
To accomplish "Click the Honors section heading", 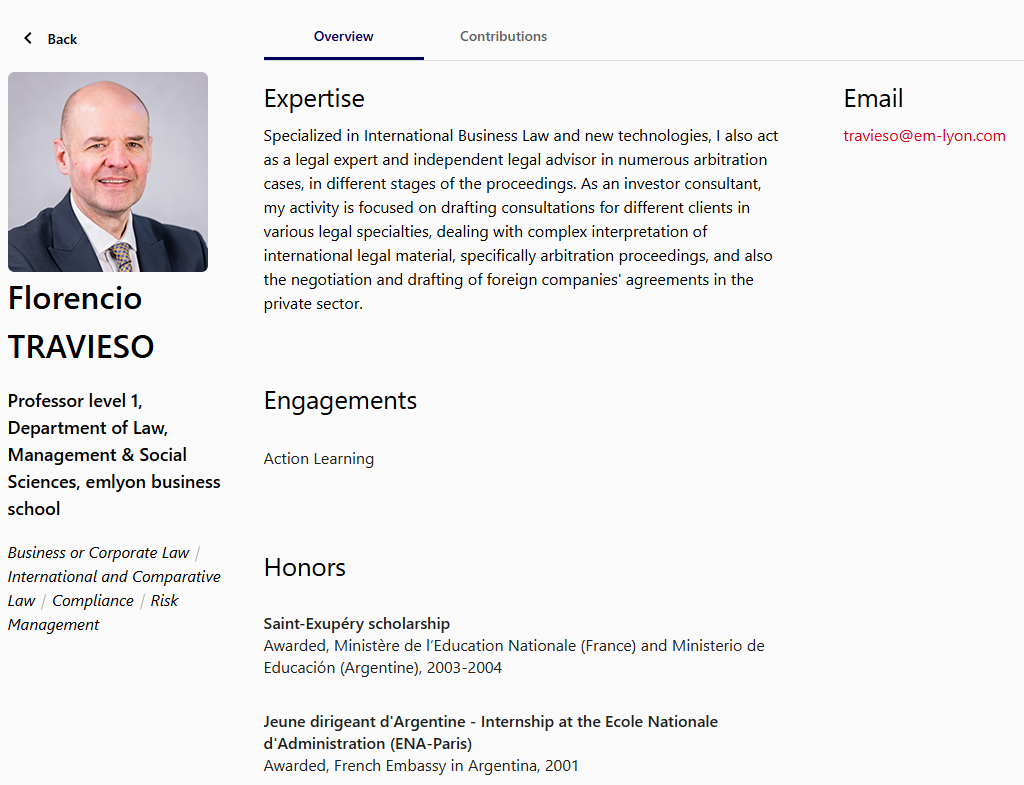I will (305, 568).
